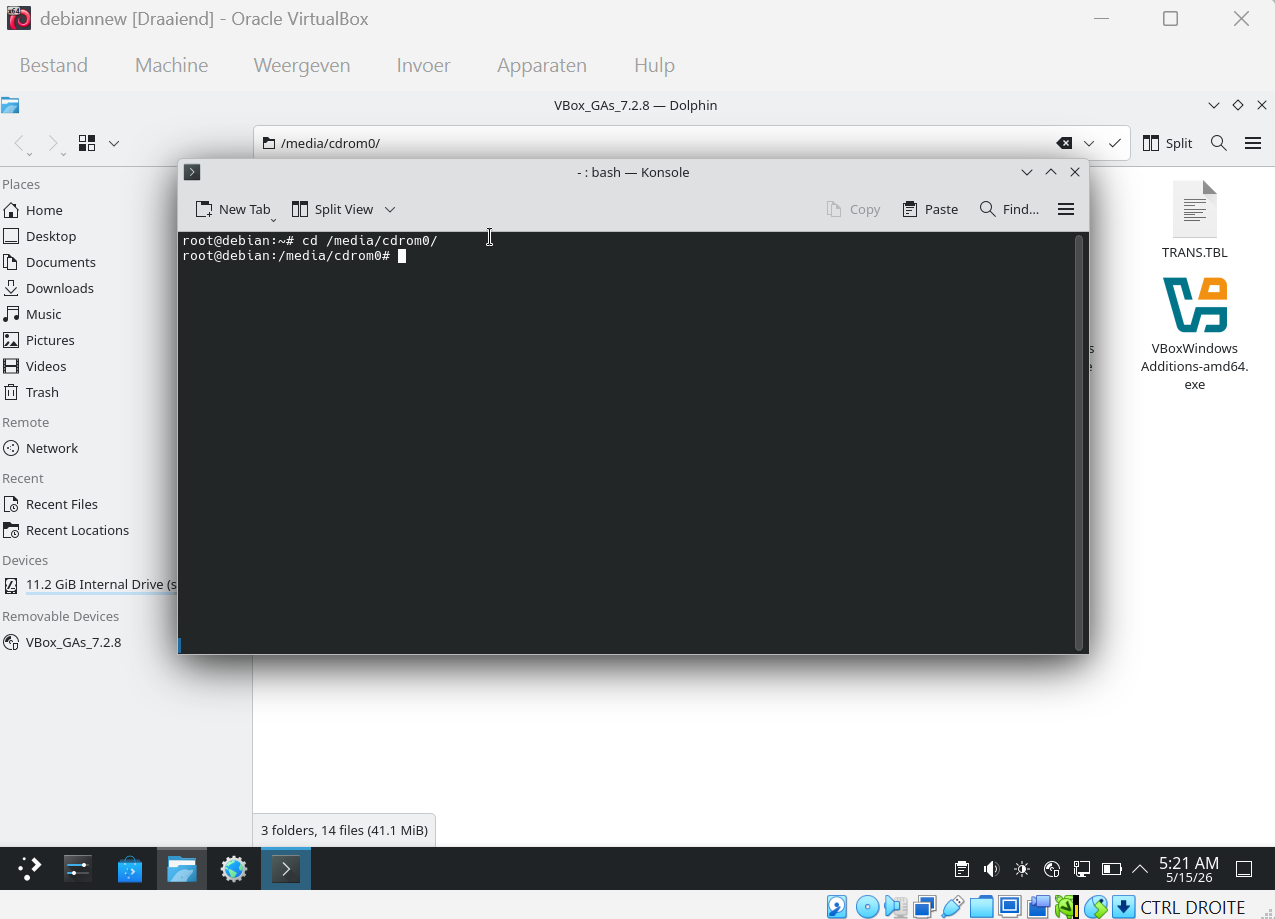Image resolution: width=1275 pixels, height=919 pixels.
Task: Expand hidden system tray icons
Action: 1139,869
